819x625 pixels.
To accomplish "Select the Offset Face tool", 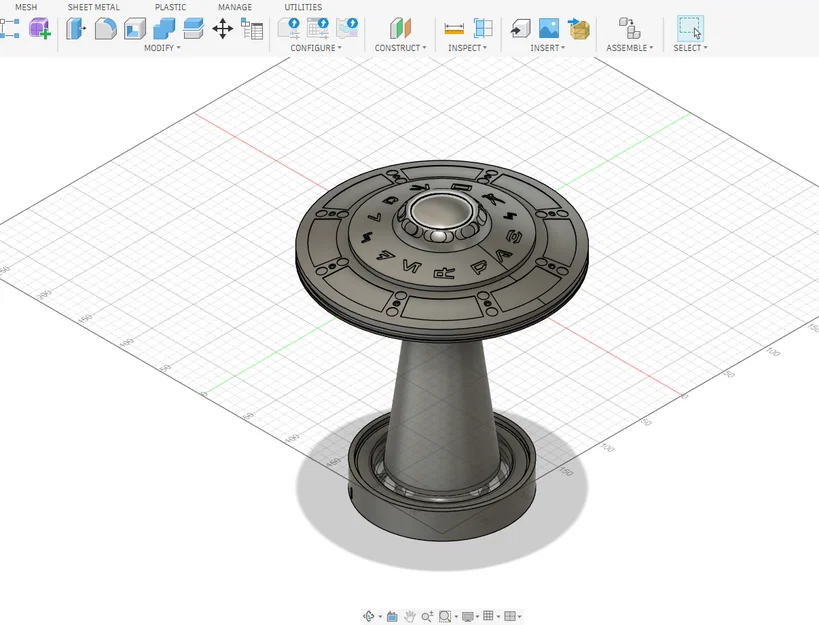I will click(x=193, y=29).
